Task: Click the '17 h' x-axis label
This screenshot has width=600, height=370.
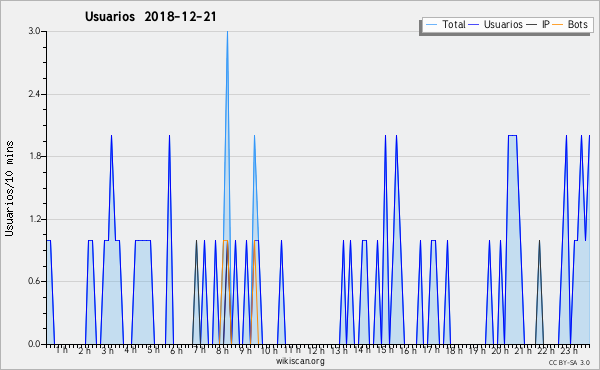Action: tap(431, 350)
